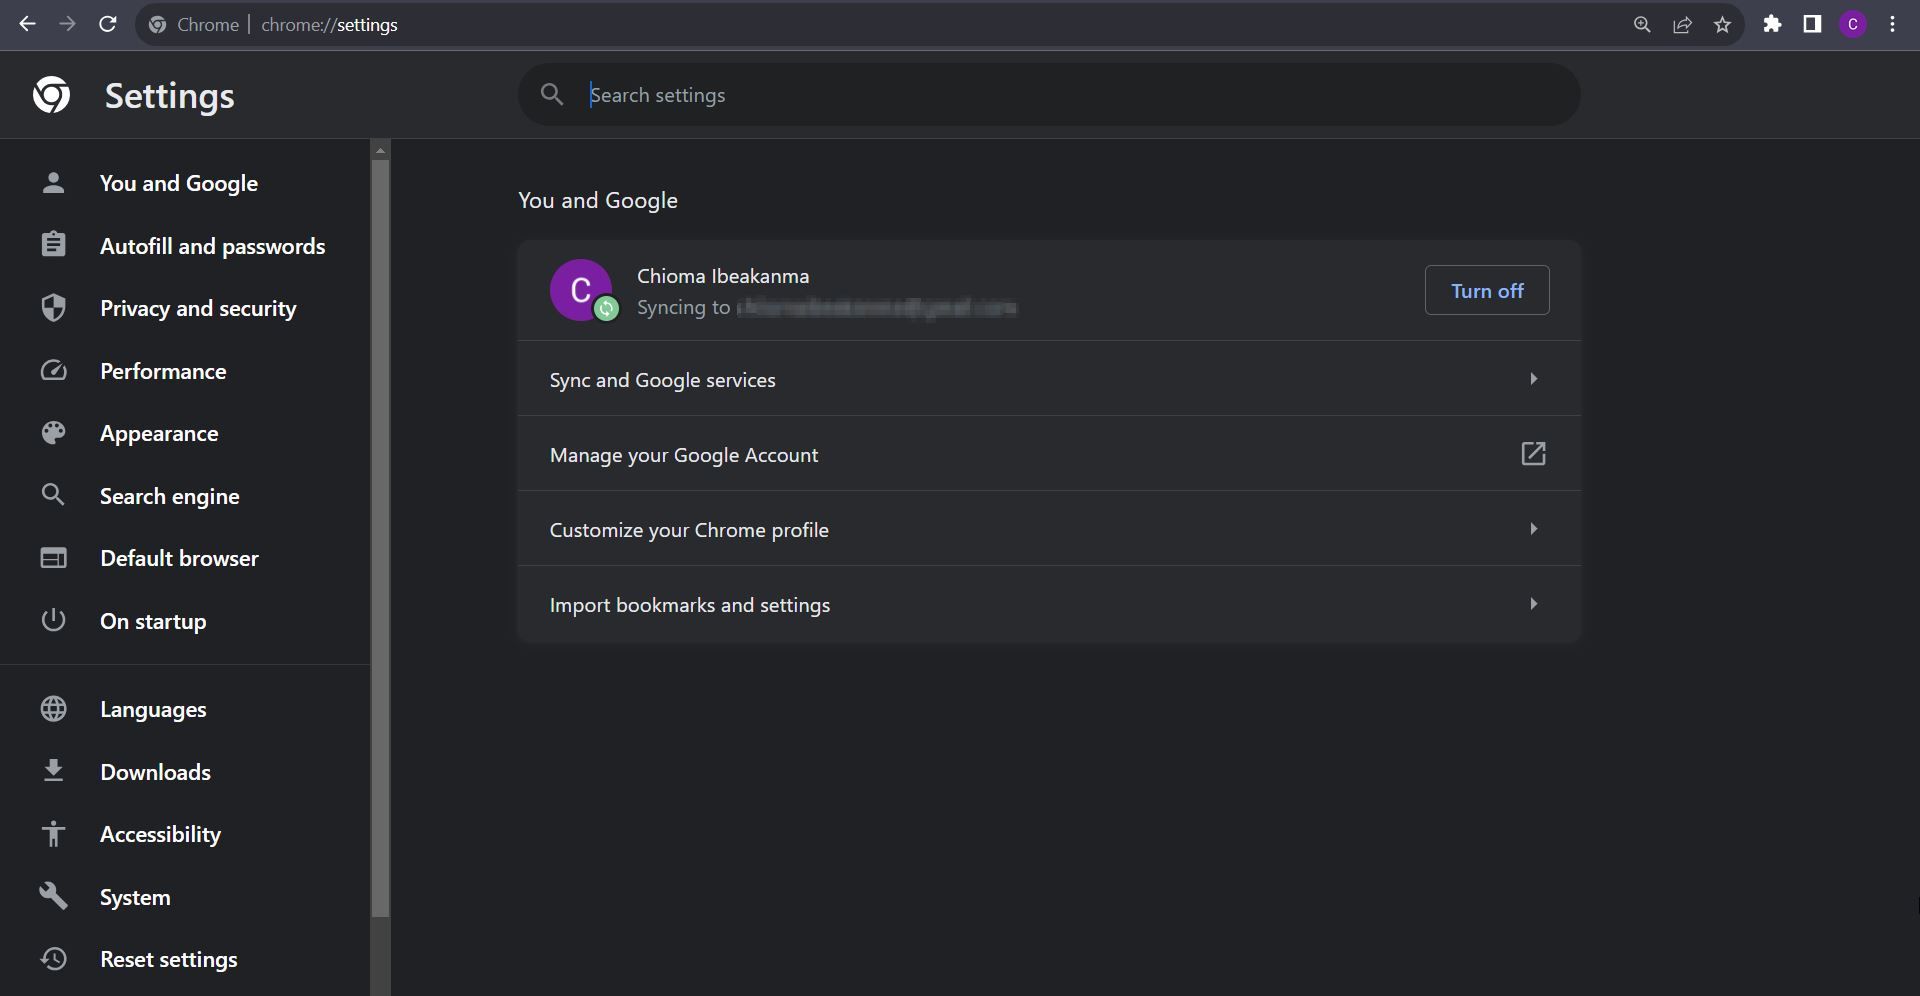
Task: Select the Default browser panel icon
Action: [x=53, y=558]
